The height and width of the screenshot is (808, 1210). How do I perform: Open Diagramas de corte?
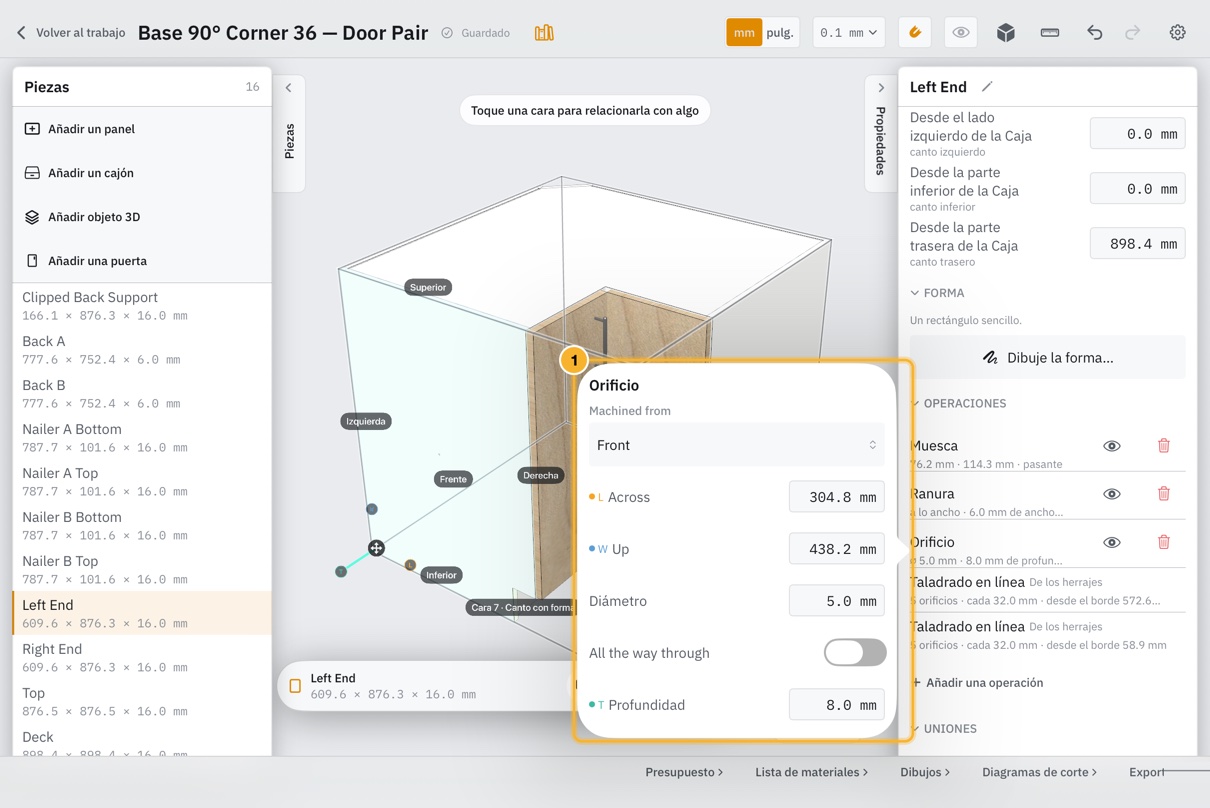pos(1039,772)
